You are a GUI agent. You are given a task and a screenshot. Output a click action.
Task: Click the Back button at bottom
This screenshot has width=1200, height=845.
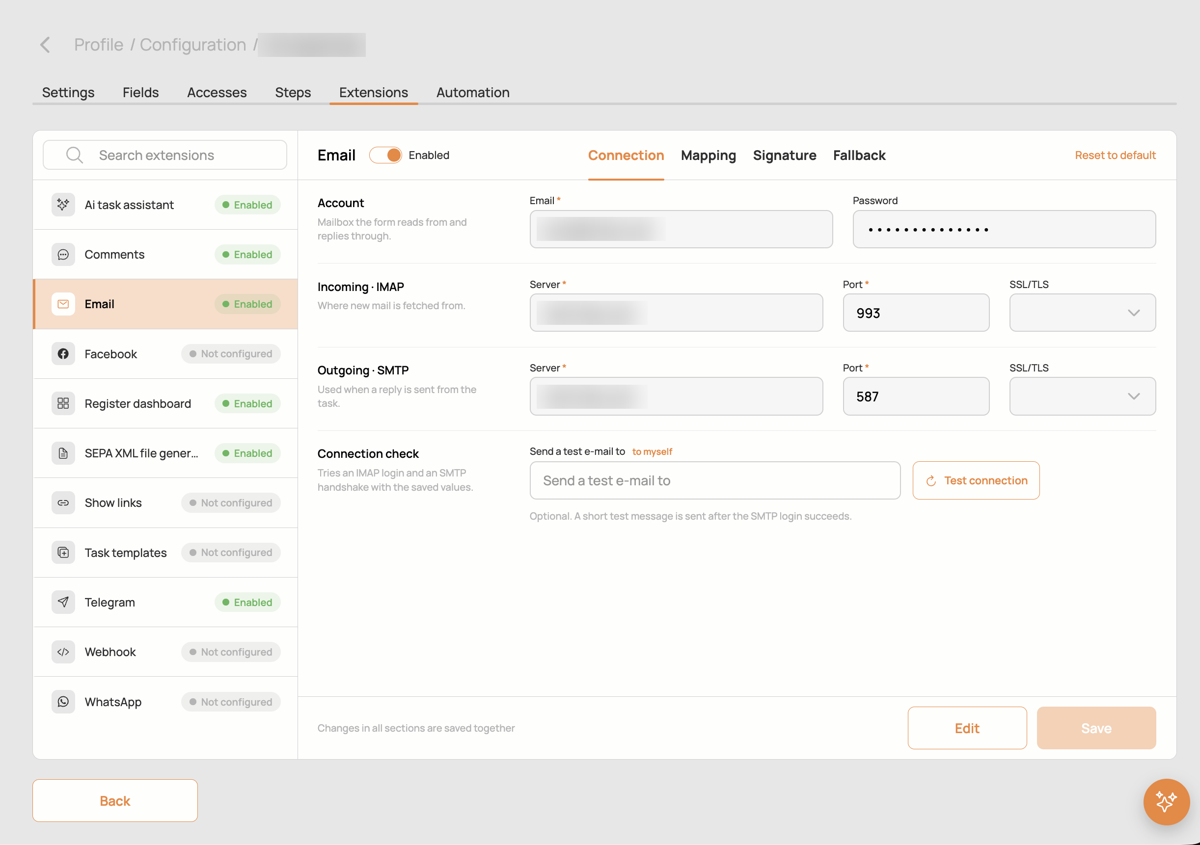click(x=115, y=801)
